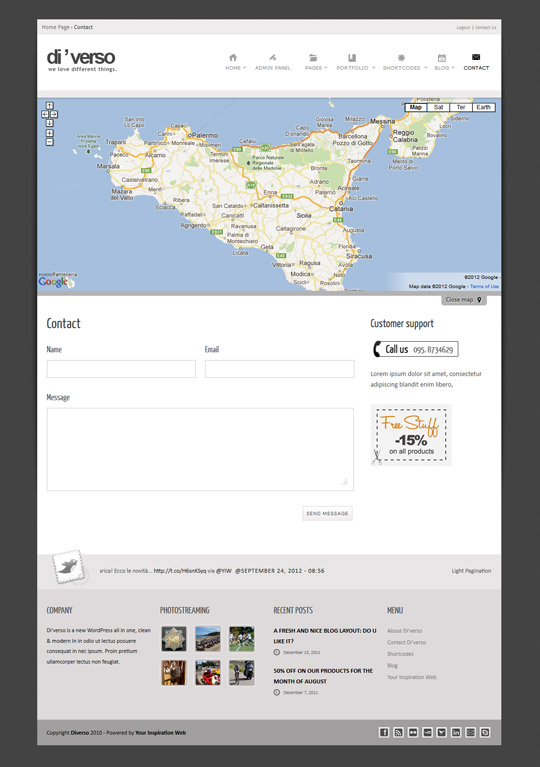540x767 pixels.
Task: Focus the Name input field
Action: point(121,369)
